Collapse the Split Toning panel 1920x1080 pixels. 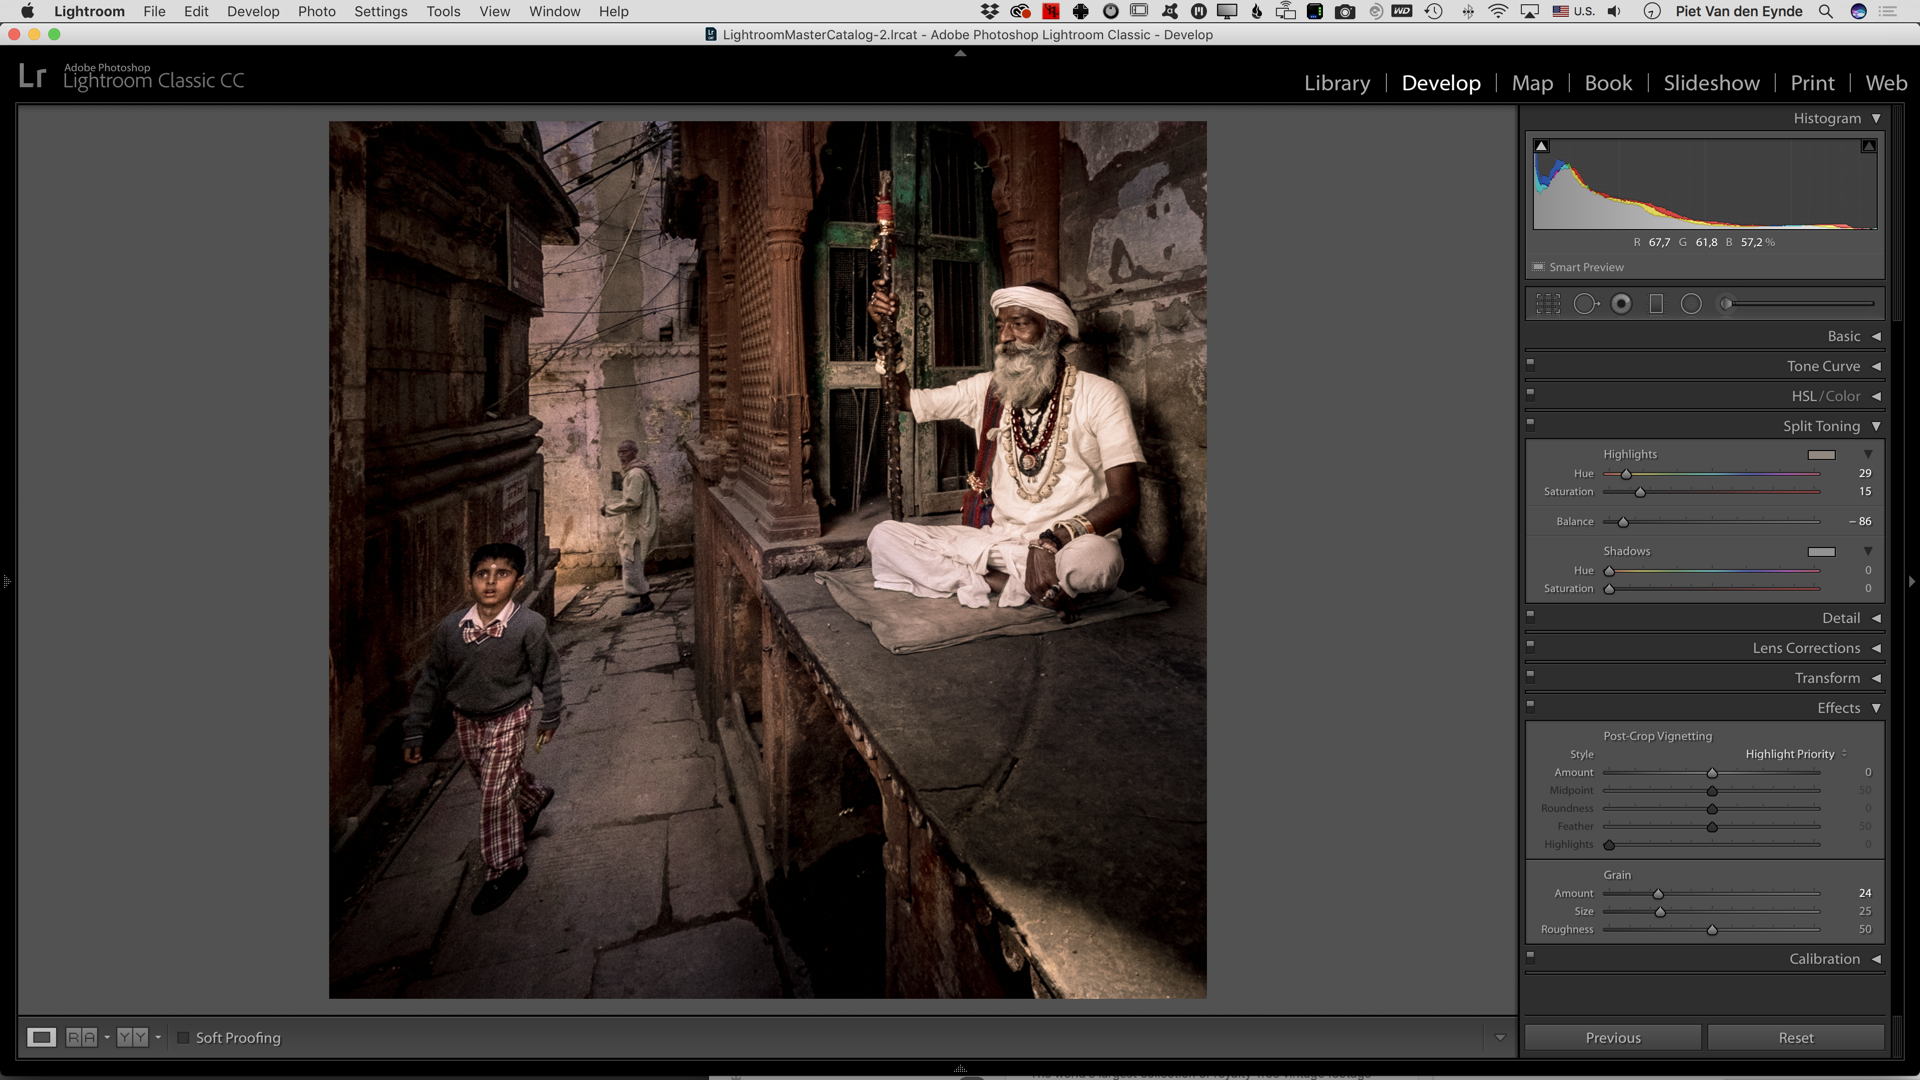tap(1876, 426)
